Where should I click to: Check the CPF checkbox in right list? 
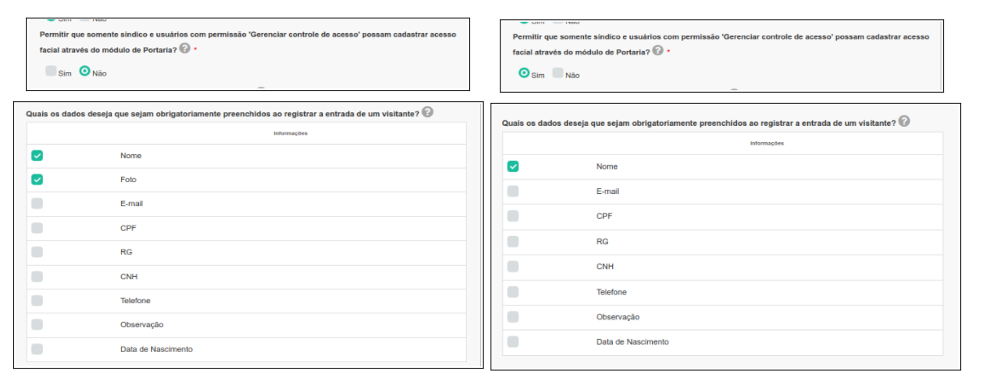tap(513, 216)
